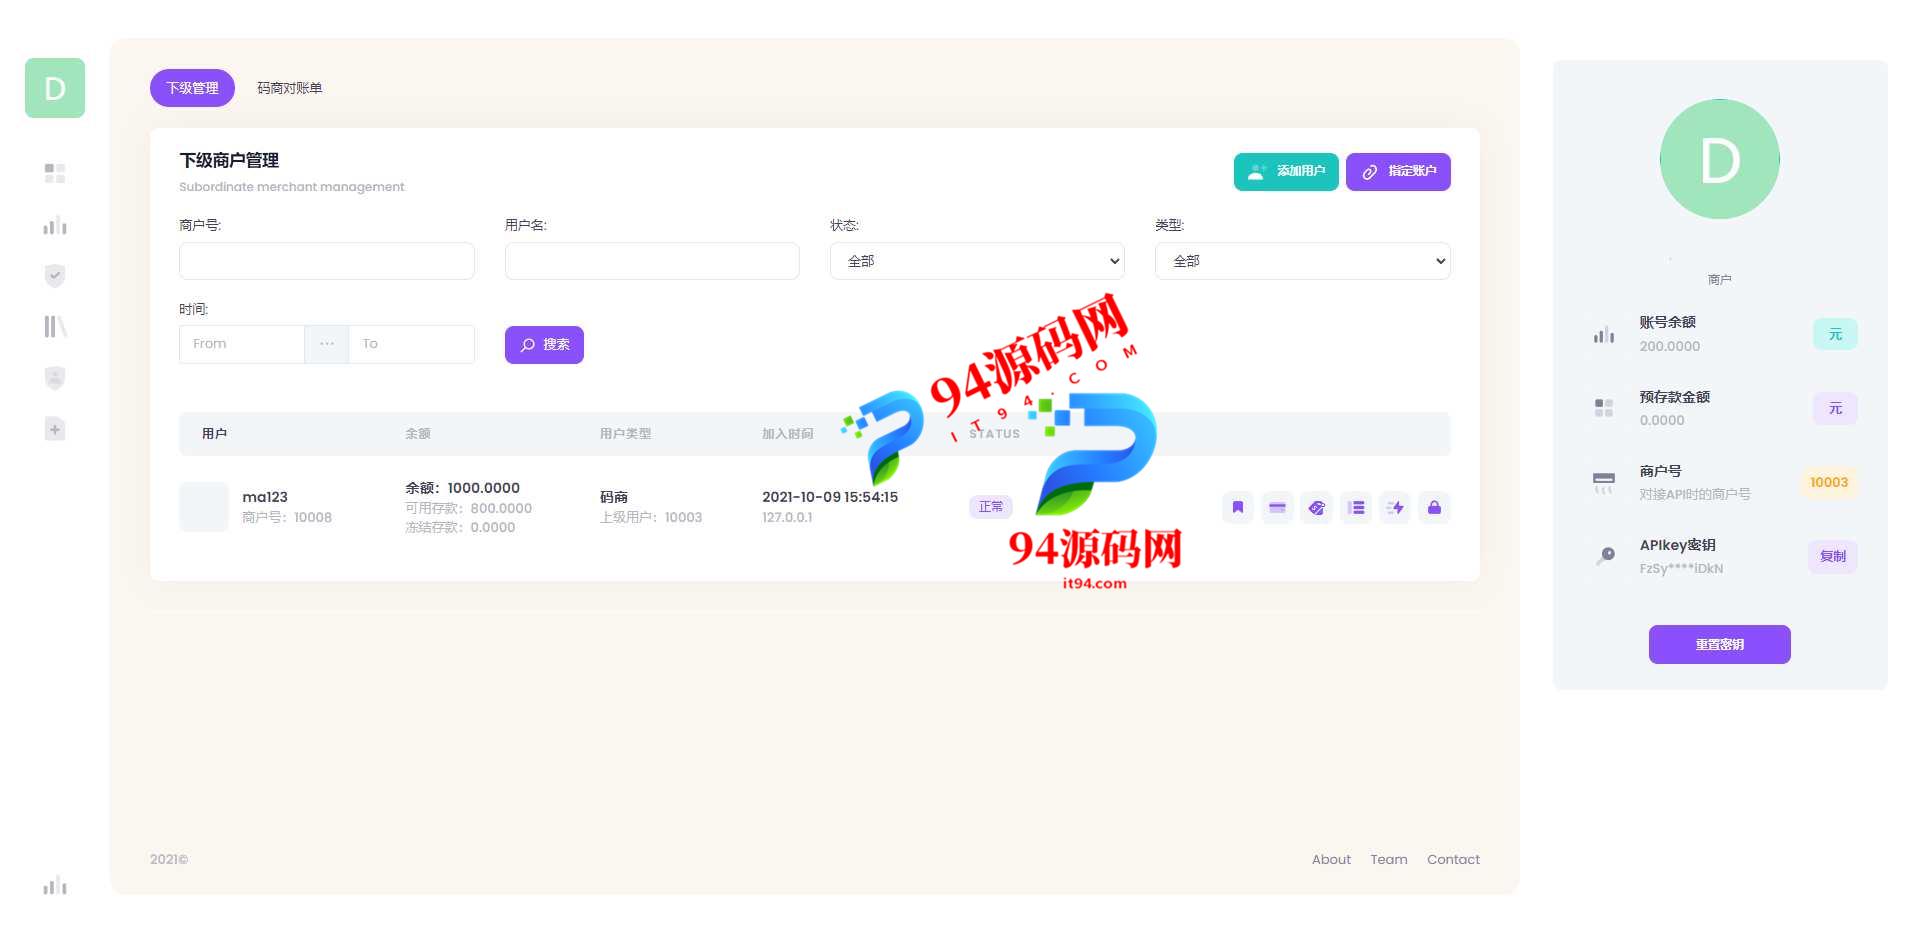Open the upper bar chart icon in sidebar
The image size is (1915, 934).
pyautogui.click(x=55, y=225)
